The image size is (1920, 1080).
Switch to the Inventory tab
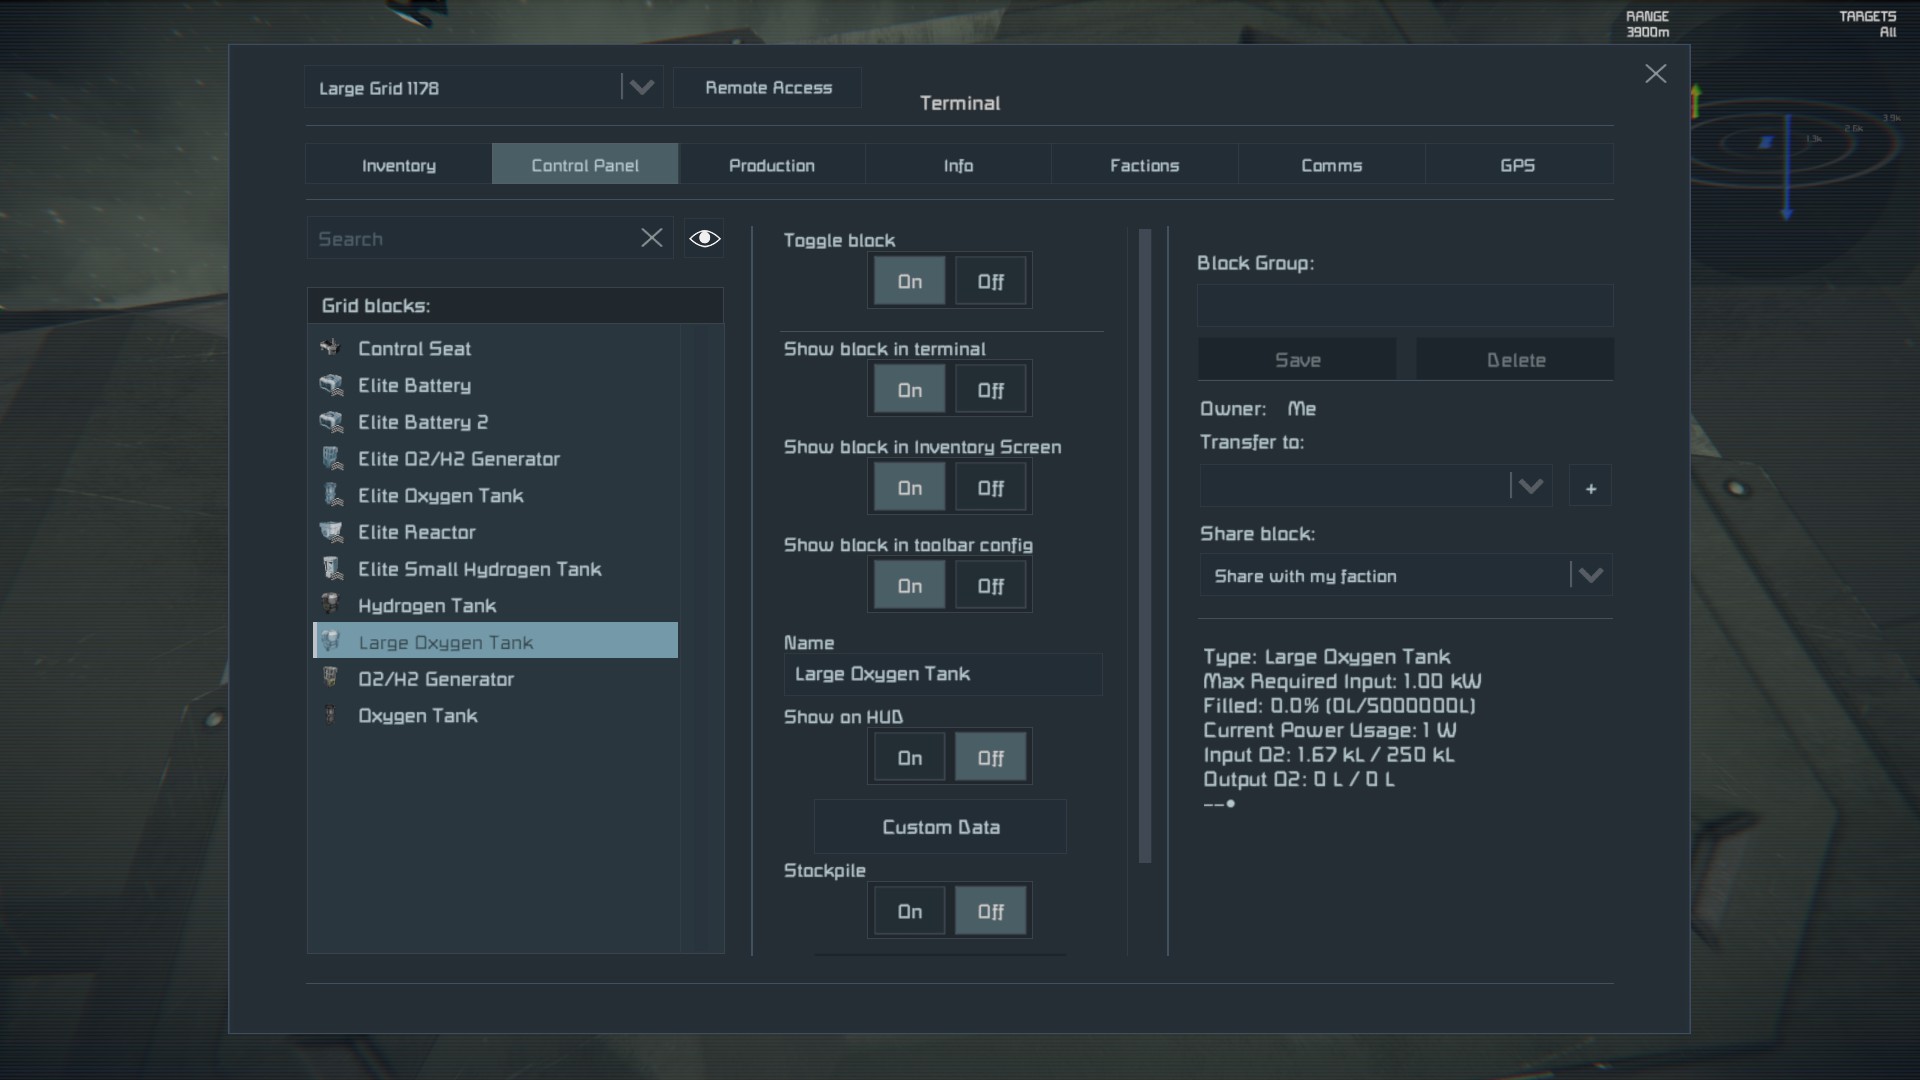397,164
